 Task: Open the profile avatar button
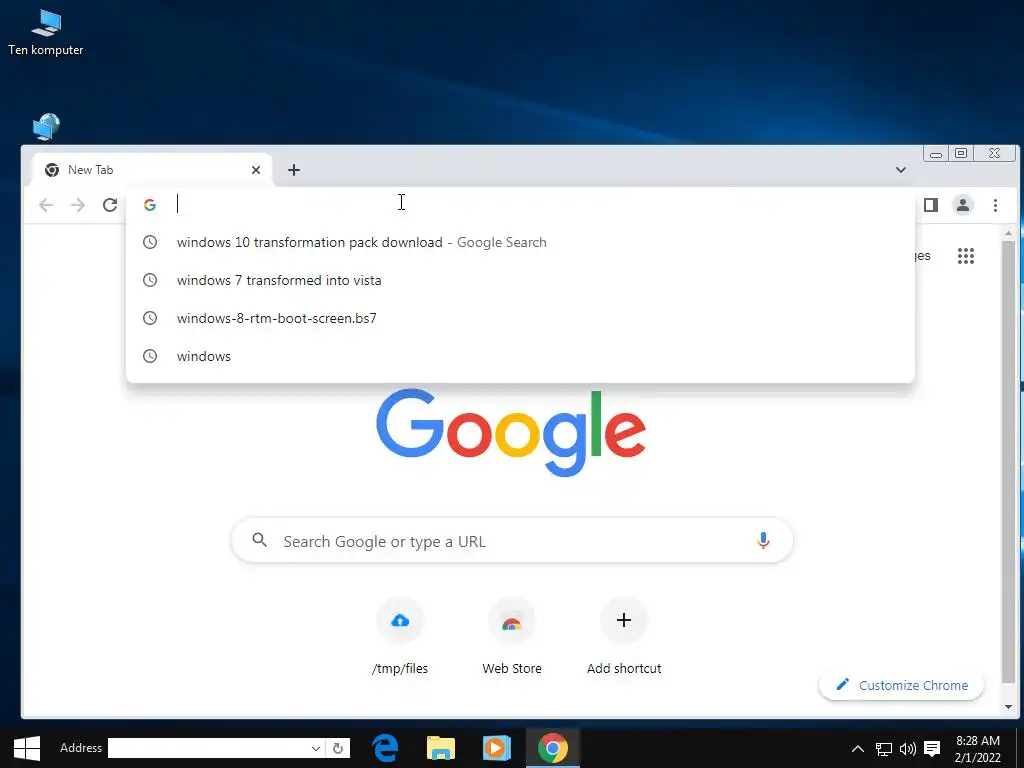963,205
